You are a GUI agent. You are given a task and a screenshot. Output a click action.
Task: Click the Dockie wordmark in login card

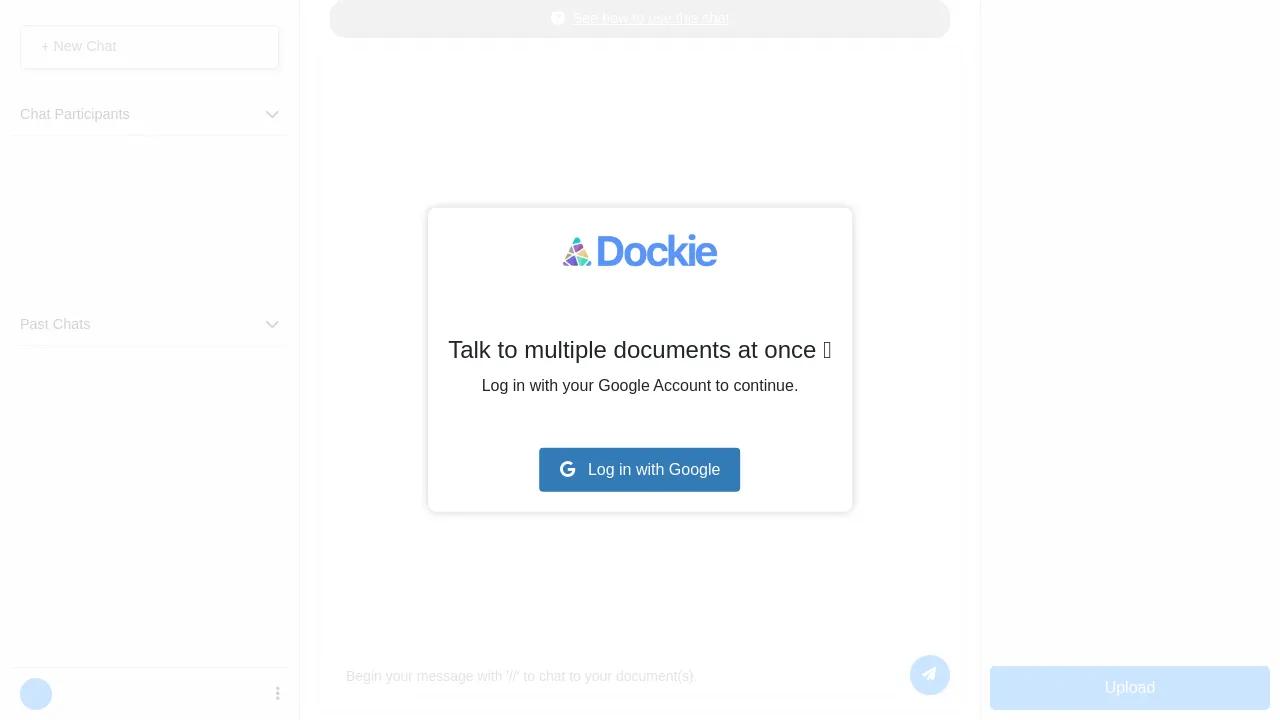pos(656,251)
